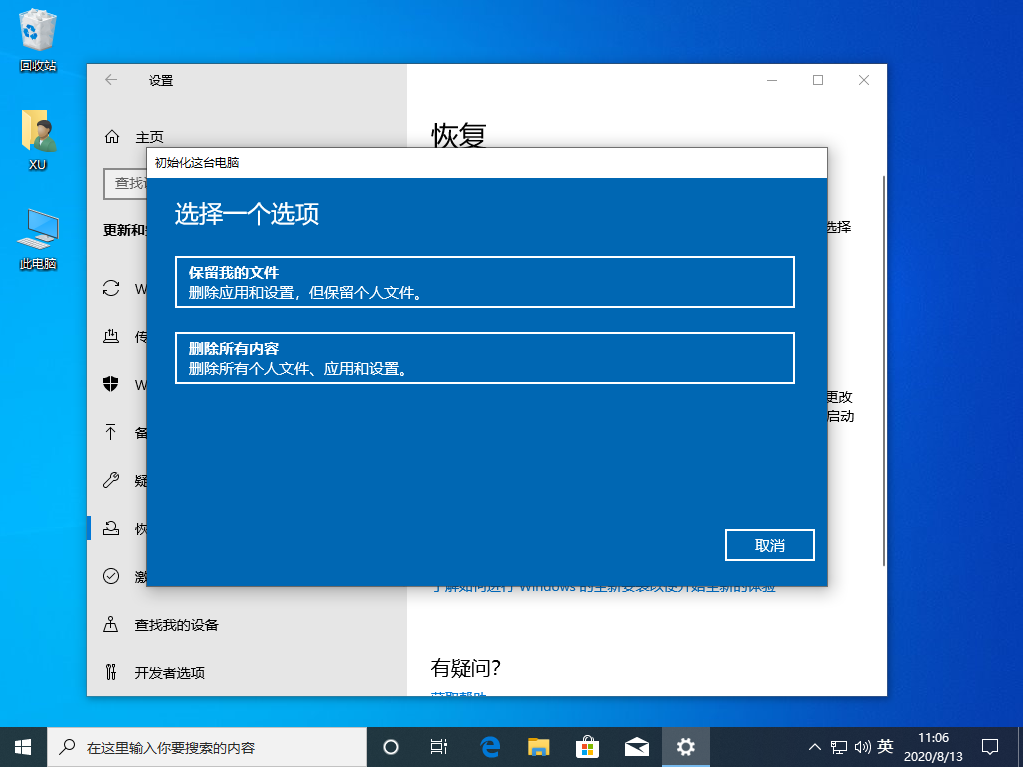The width and height of the screenshot is (1023, 767).
Task: Click the Windows 安全中心 shield icon
Action: click(113, 384)
